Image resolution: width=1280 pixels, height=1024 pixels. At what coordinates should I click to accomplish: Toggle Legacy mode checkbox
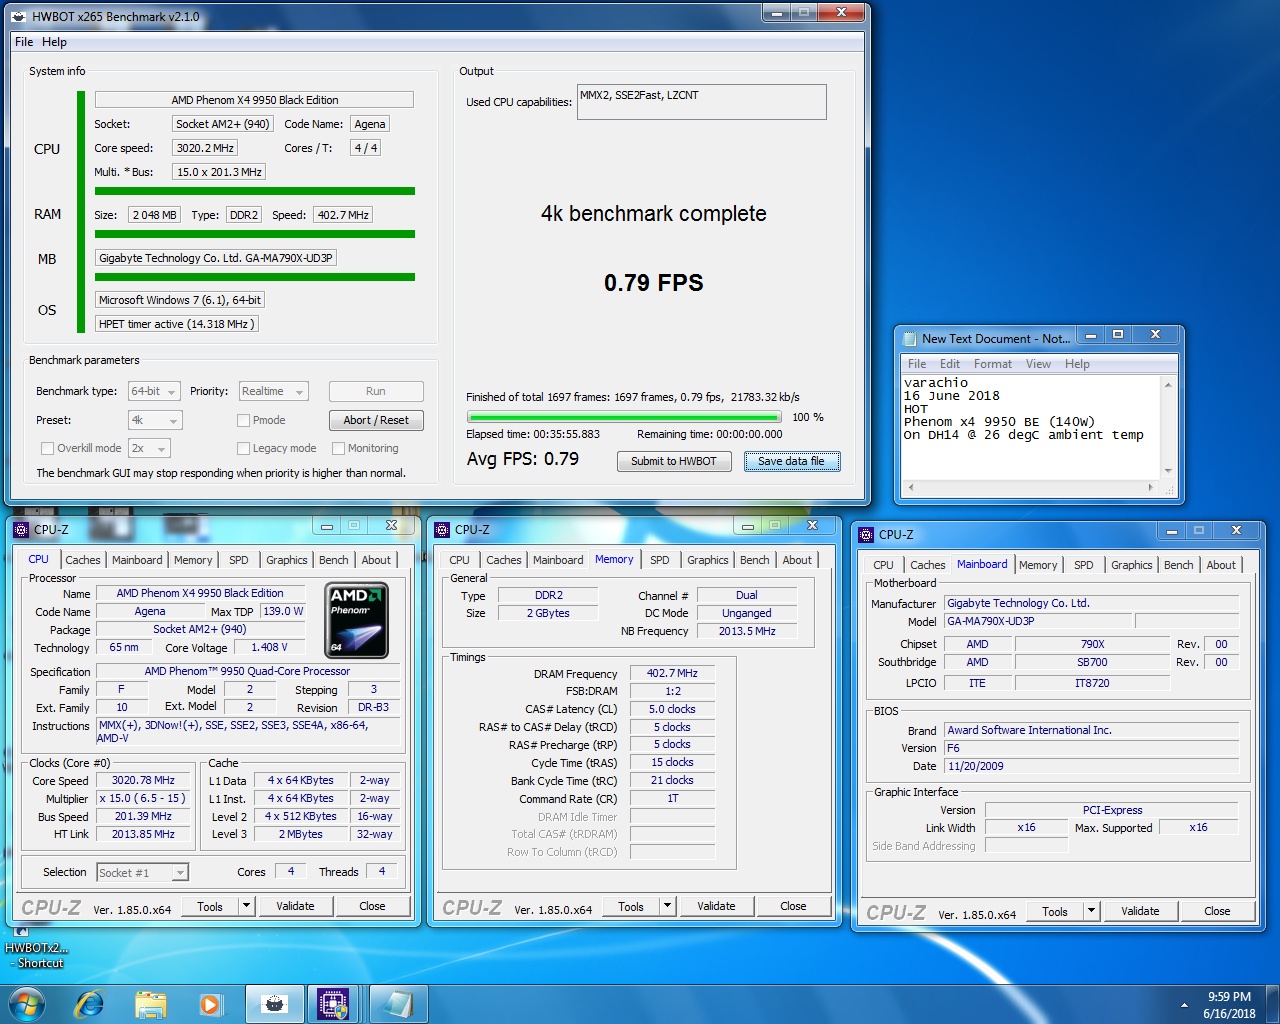coord(243,448)
